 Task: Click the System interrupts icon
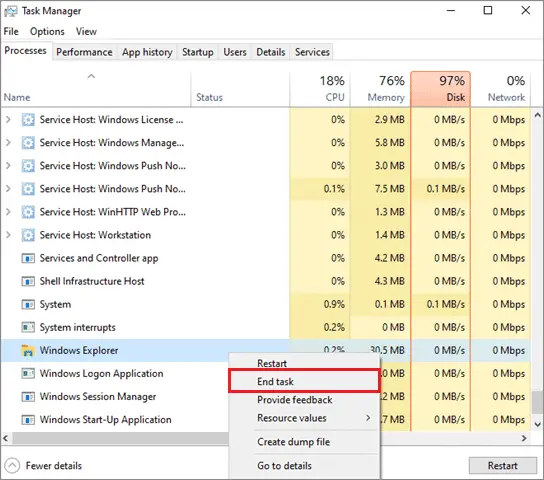click(x=28, y=327)
